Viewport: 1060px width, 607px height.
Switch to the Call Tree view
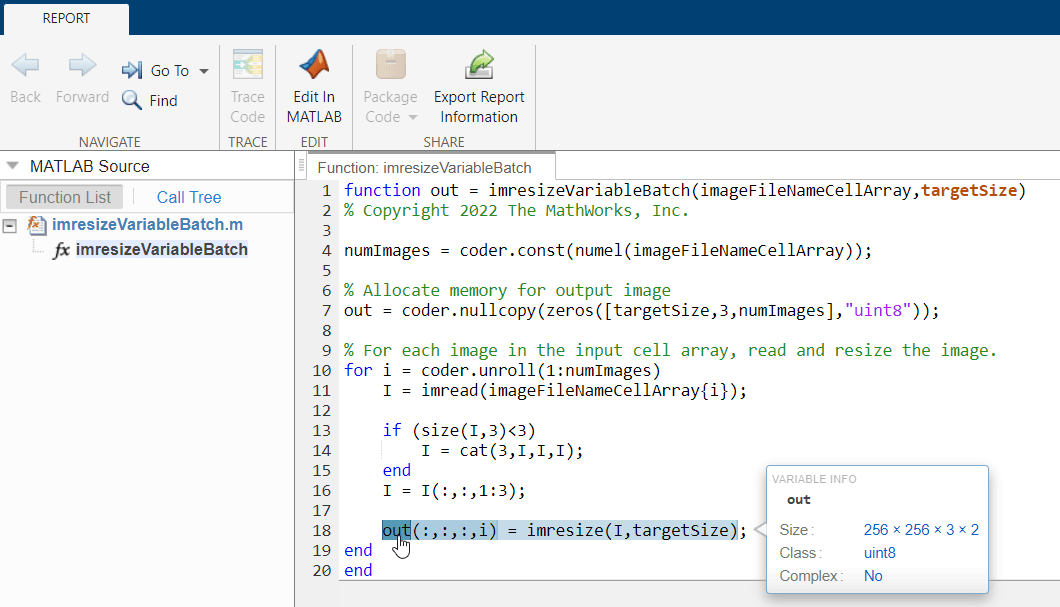click(x=189, y=197)
